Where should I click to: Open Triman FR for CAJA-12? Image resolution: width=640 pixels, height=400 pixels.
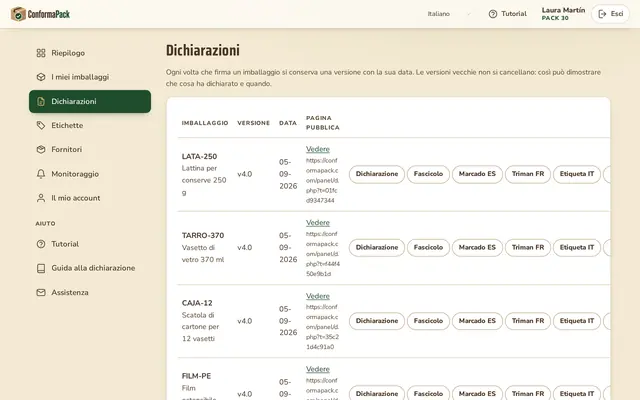point(528,321)
